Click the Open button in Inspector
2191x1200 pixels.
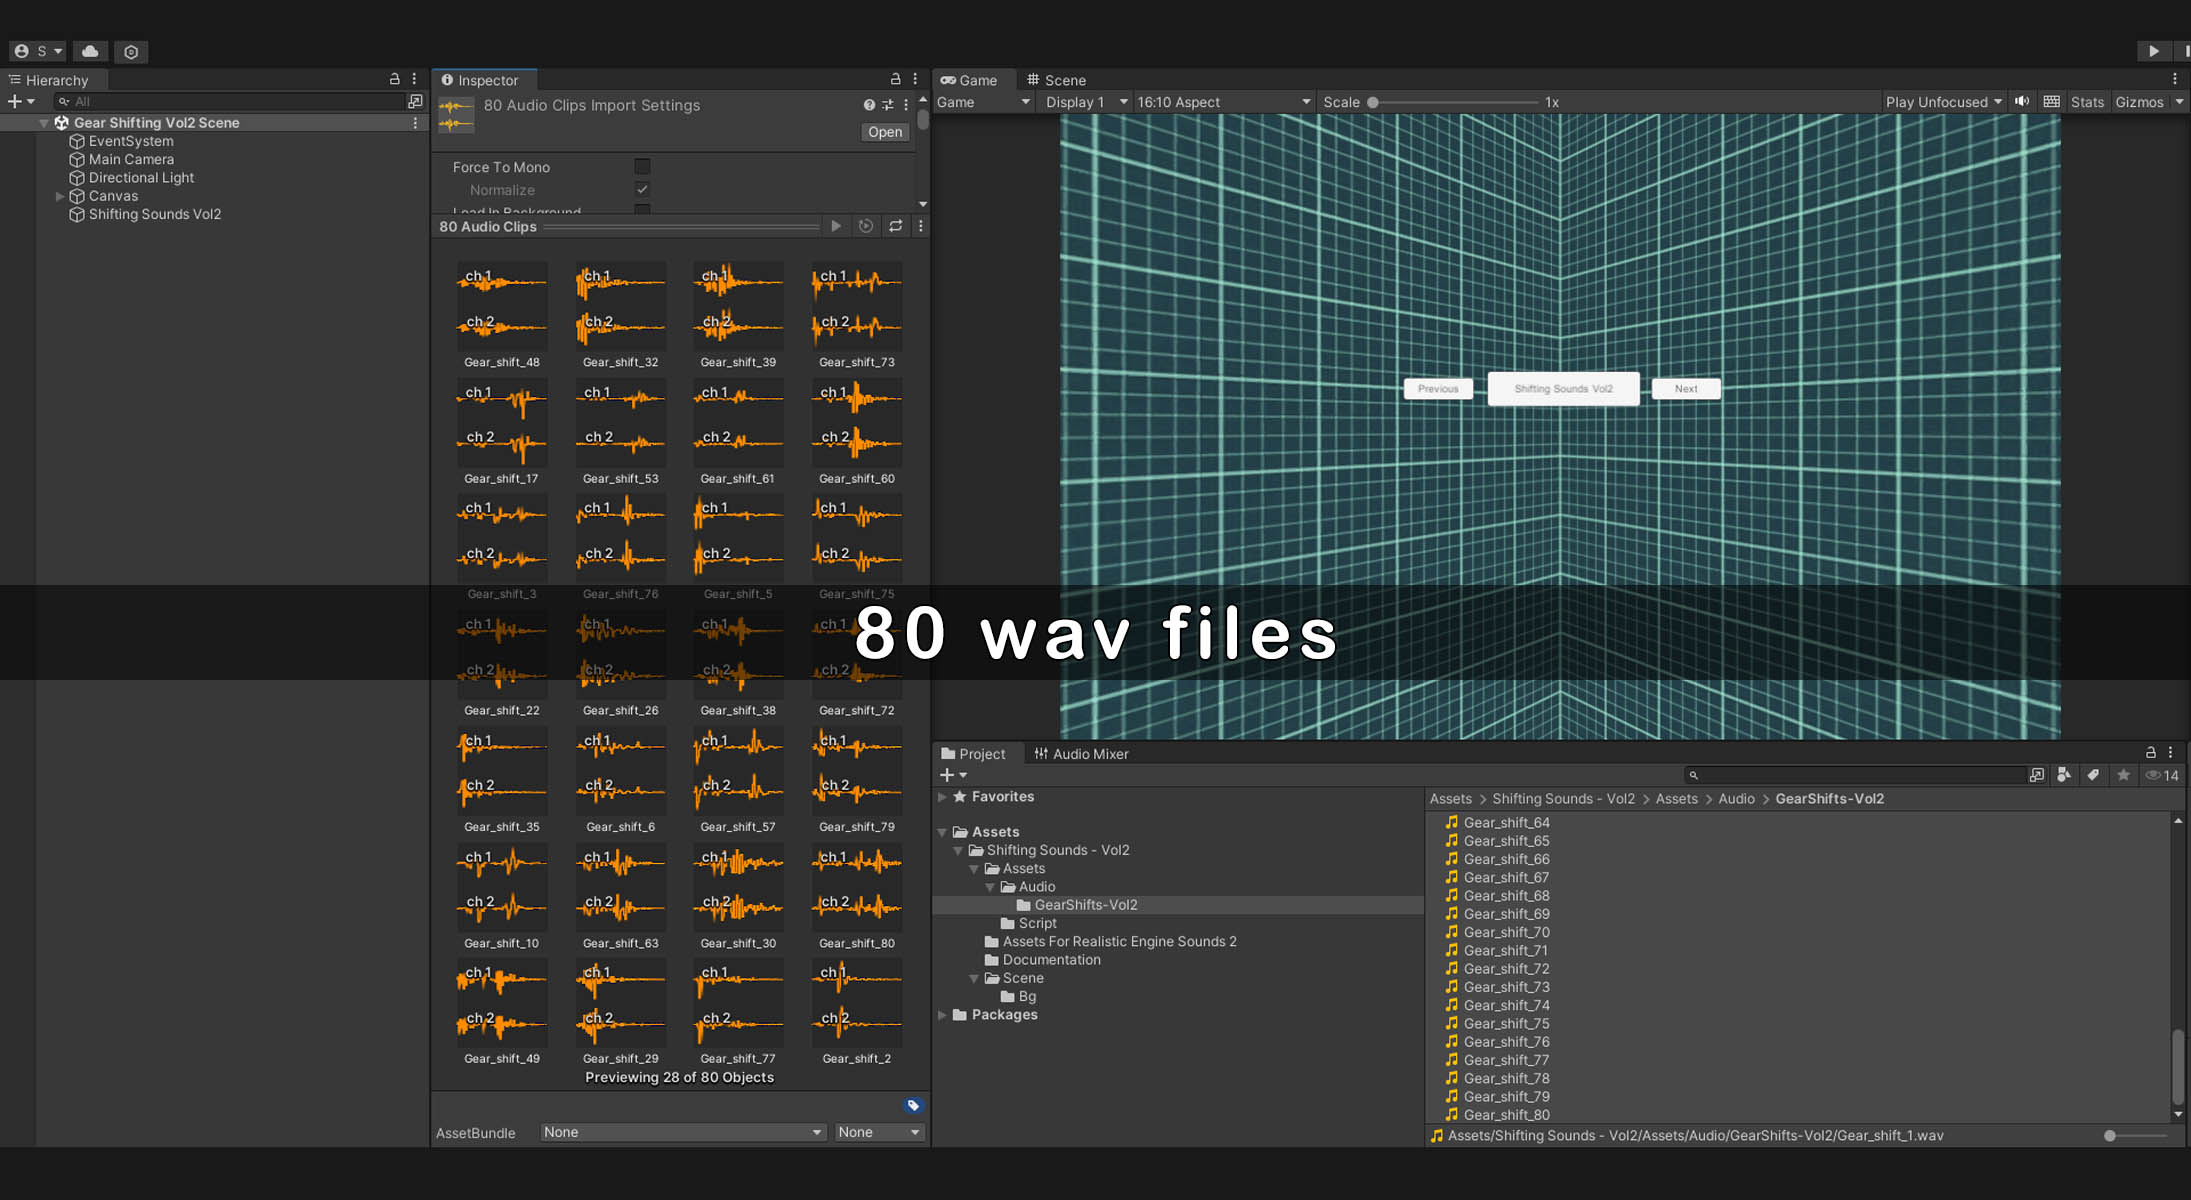pos(884,132)
